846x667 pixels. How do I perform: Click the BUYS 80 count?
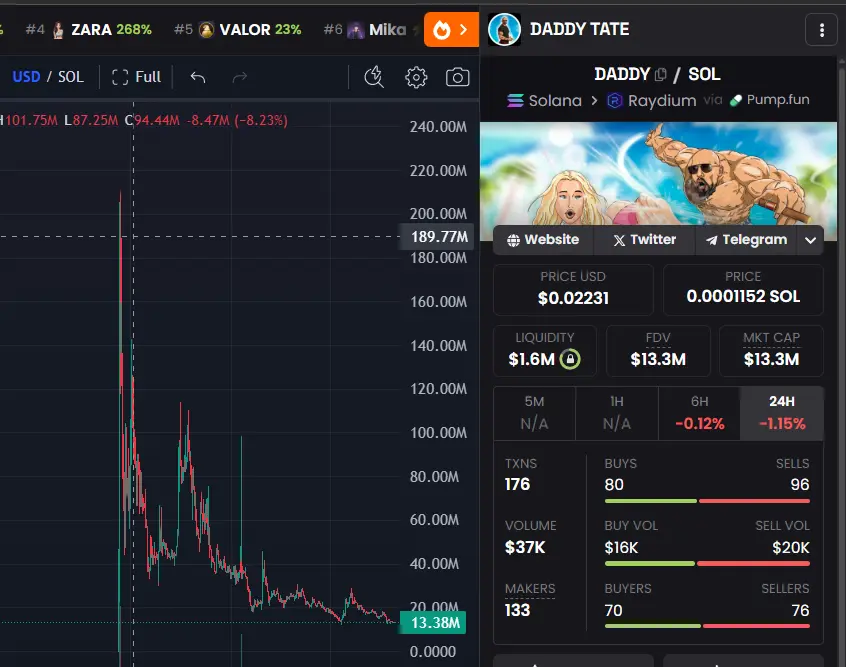click(614, 485)
